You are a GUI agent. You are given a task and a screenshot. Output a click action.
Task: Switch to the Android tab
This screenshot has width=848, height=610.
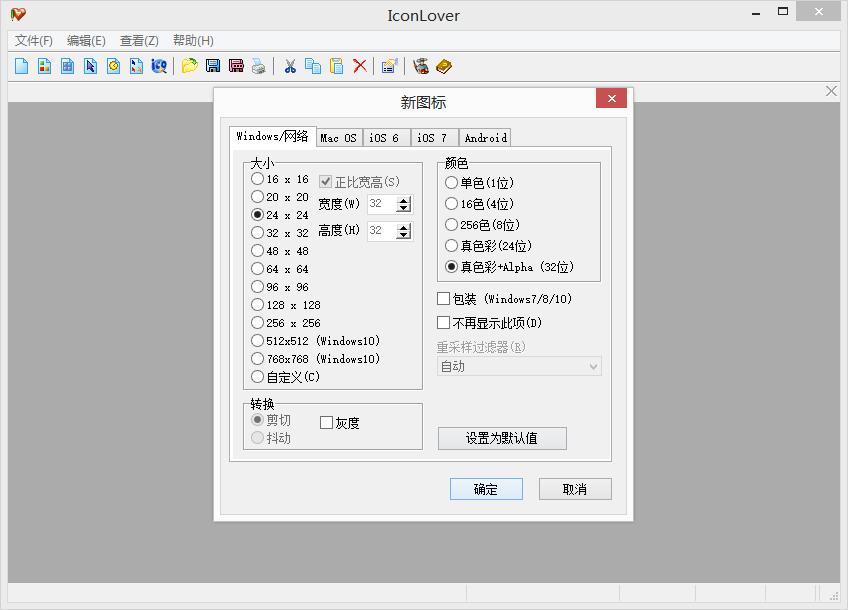(x=484, y=137)
